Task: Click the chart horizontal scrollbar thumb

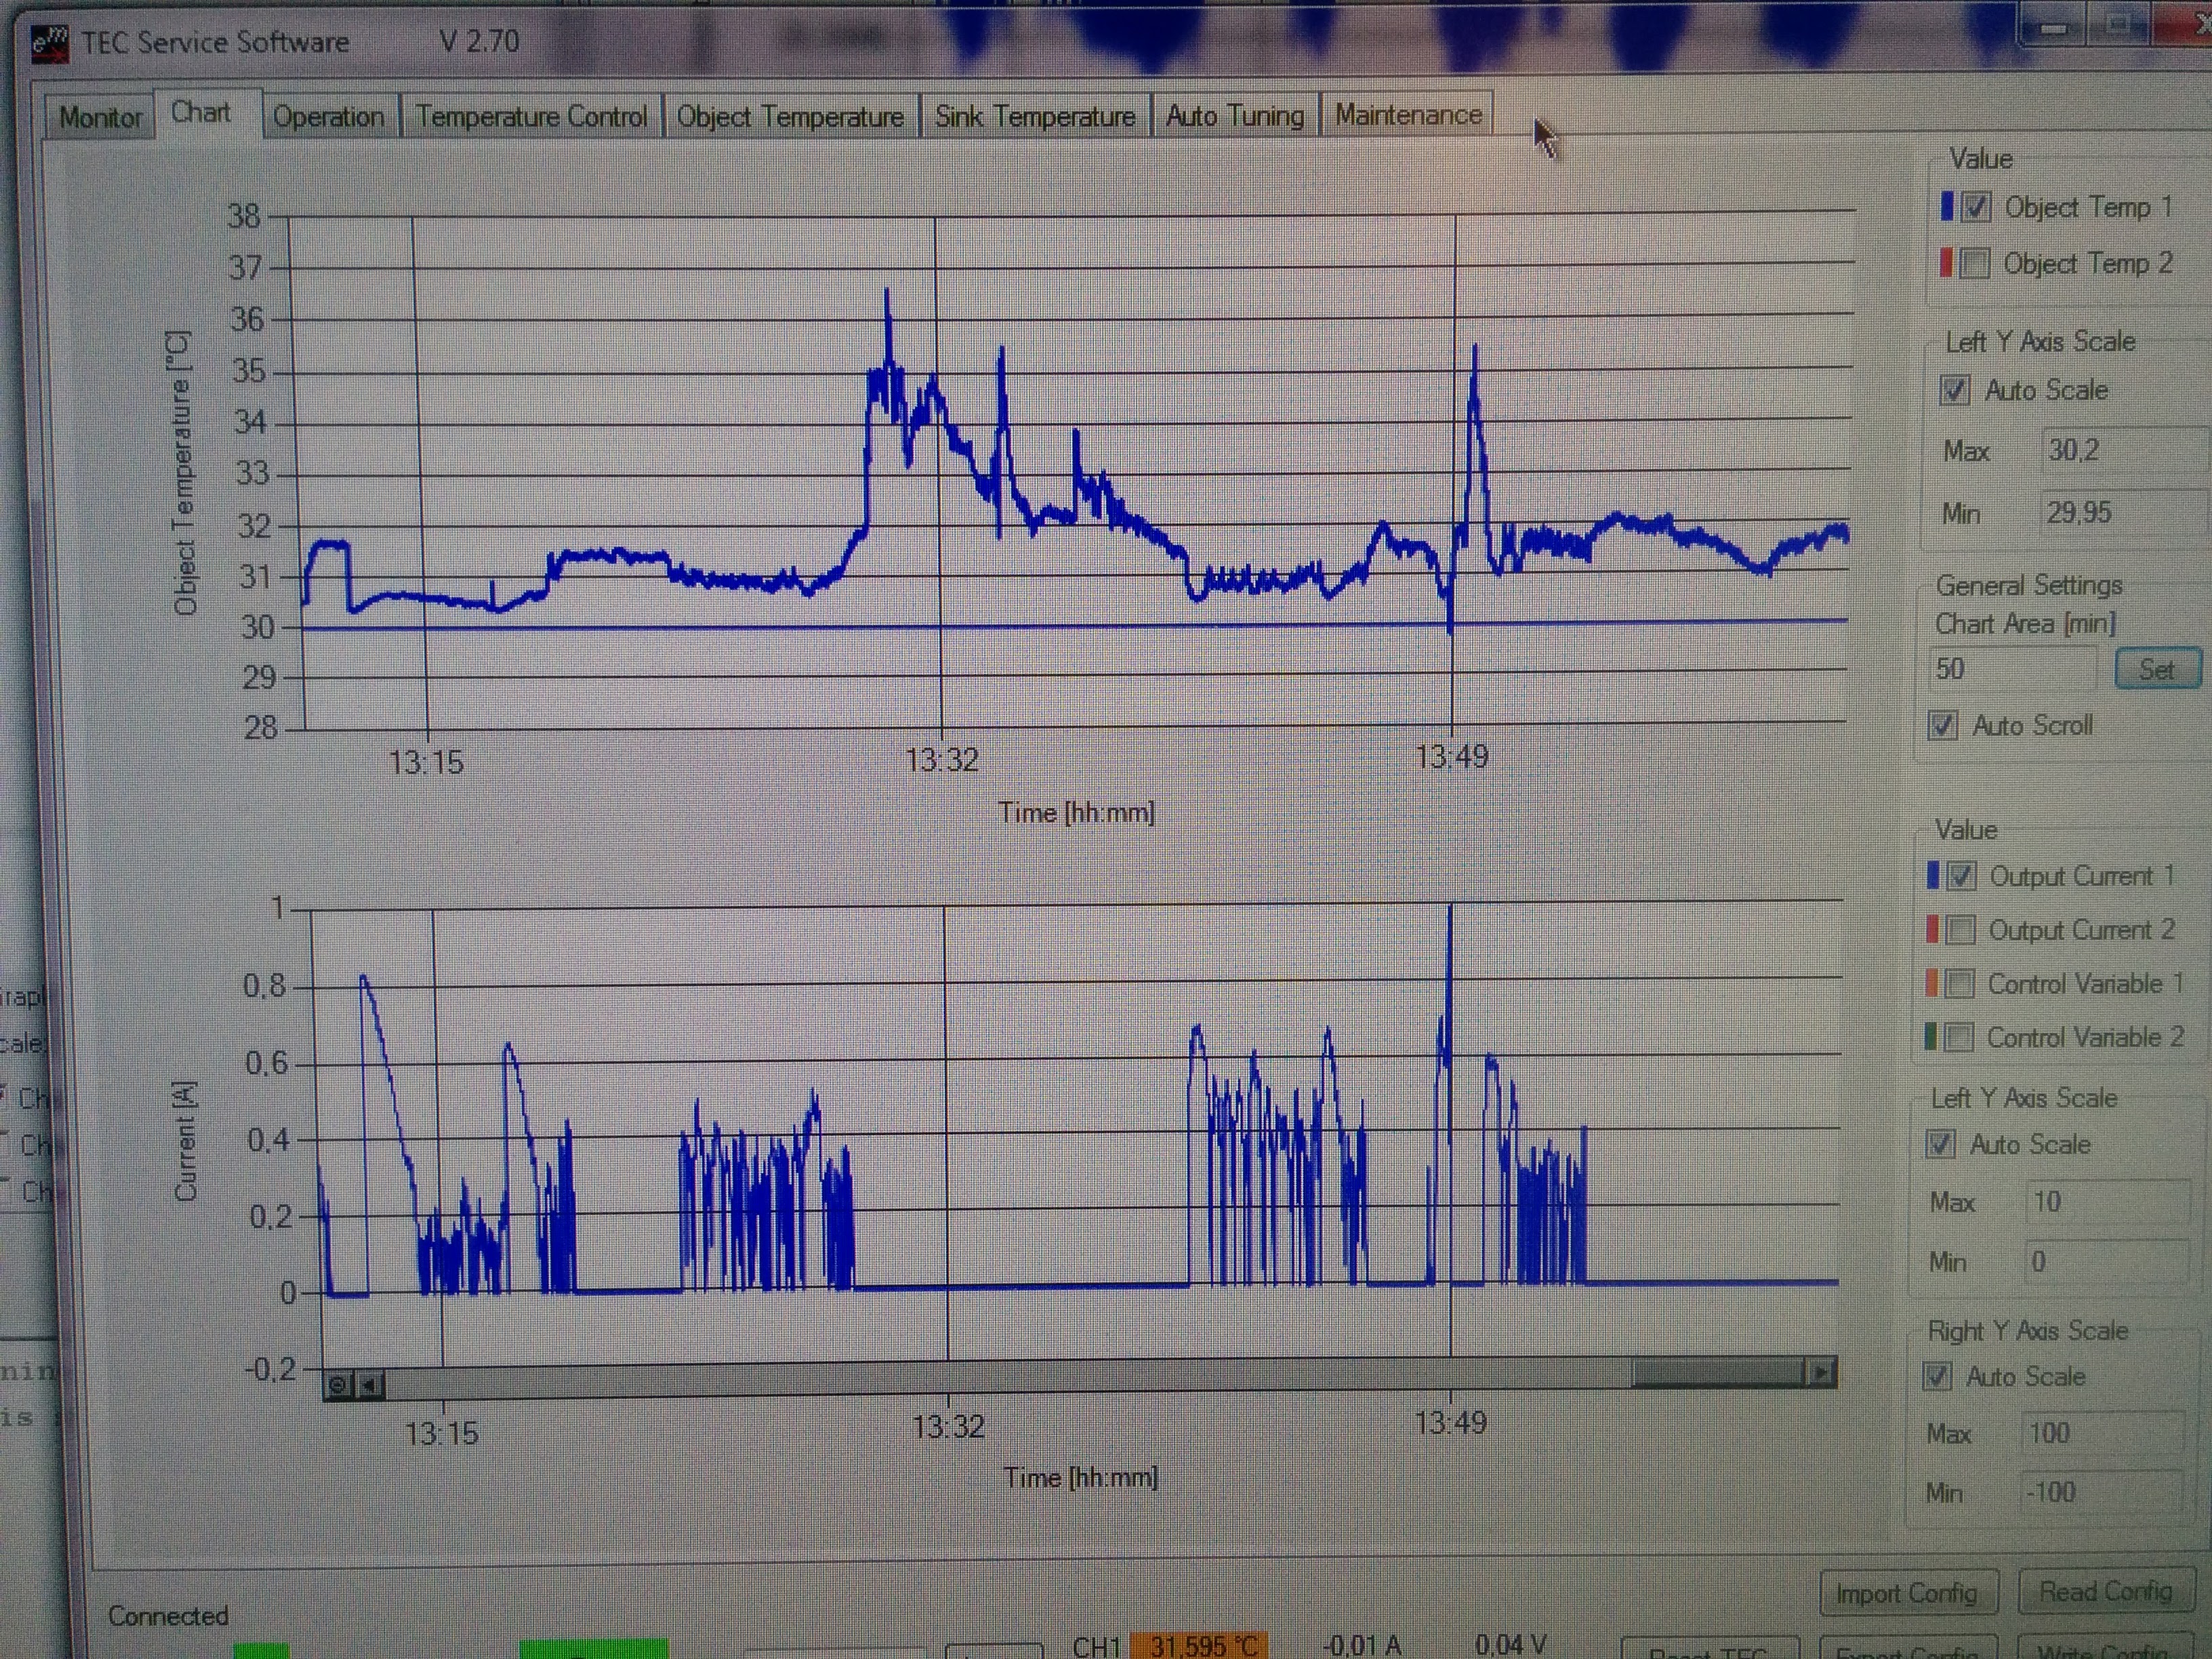Action: pos(1719,1373)
